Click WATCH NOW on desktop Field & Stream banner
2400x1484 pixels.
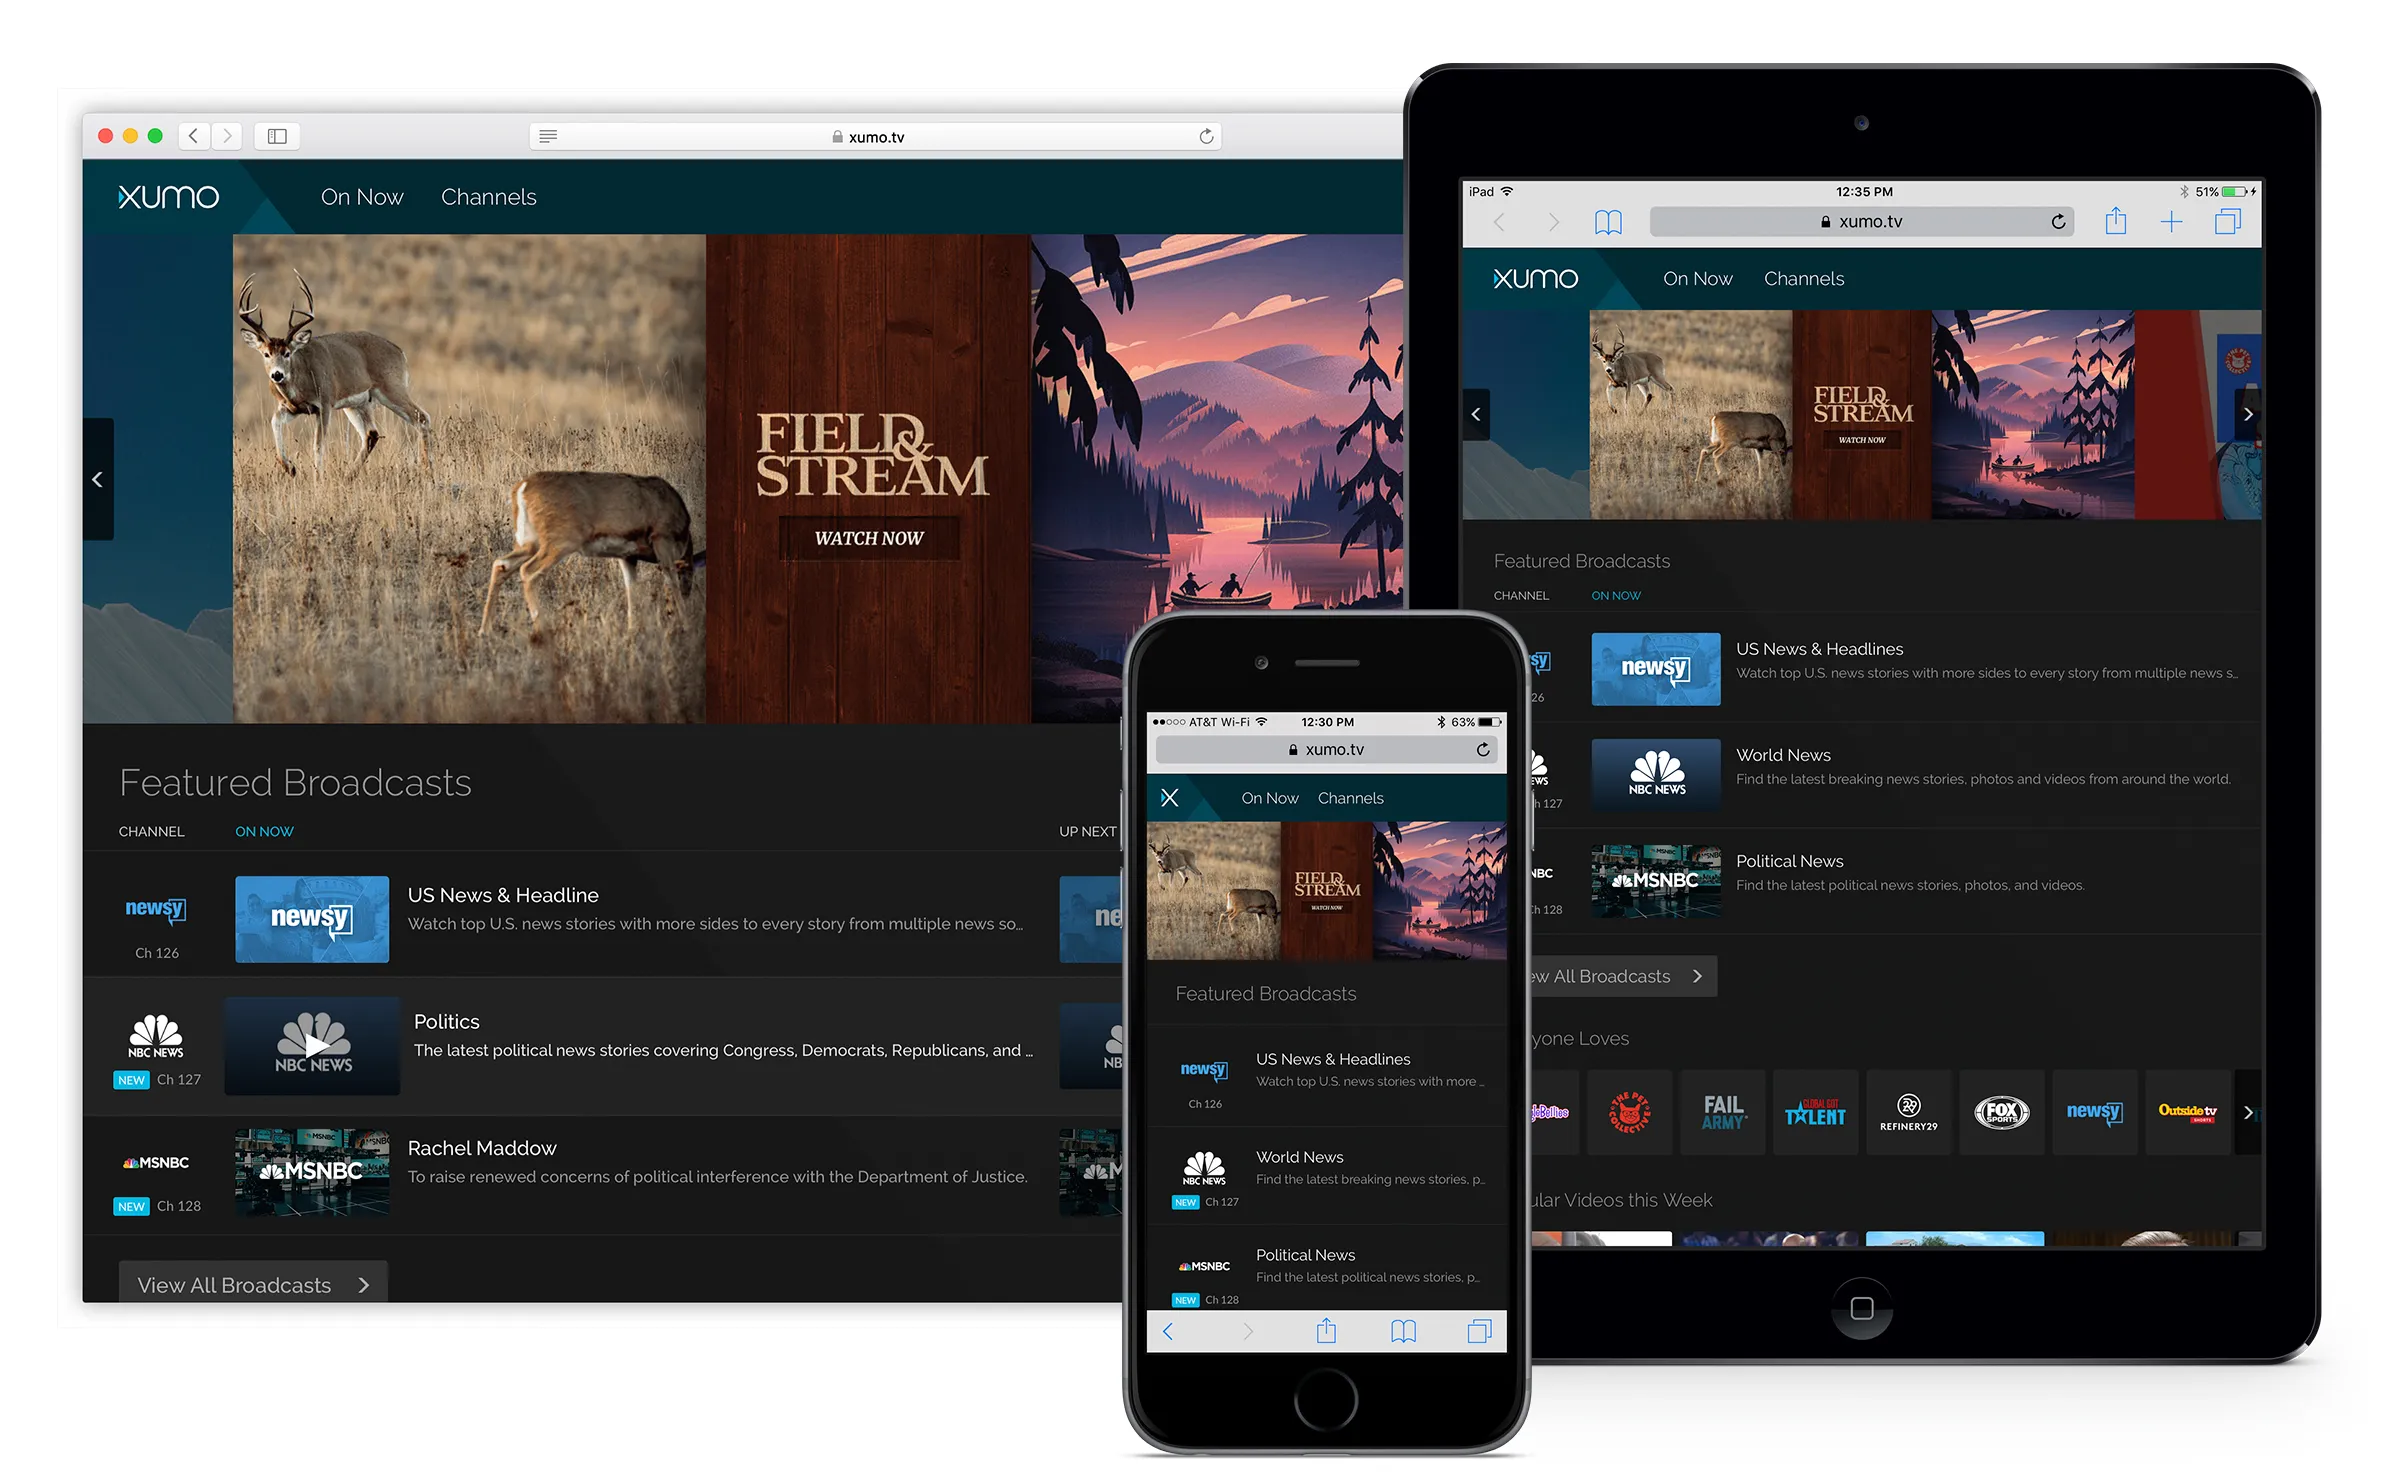(x=869, y=538)
